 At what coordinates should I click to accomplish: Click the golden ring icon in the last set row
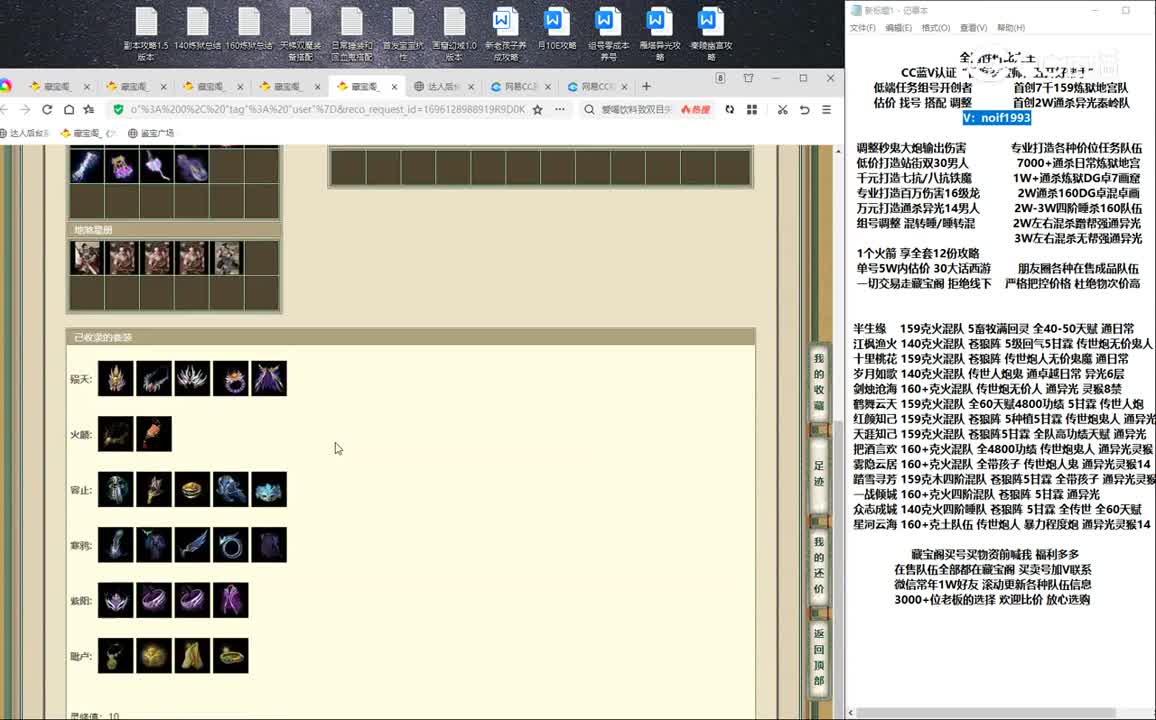(231, 655)
